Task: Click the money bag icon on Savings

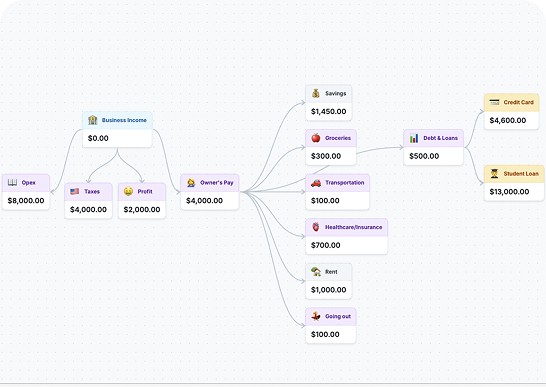Action: click(x=316, y=93)
